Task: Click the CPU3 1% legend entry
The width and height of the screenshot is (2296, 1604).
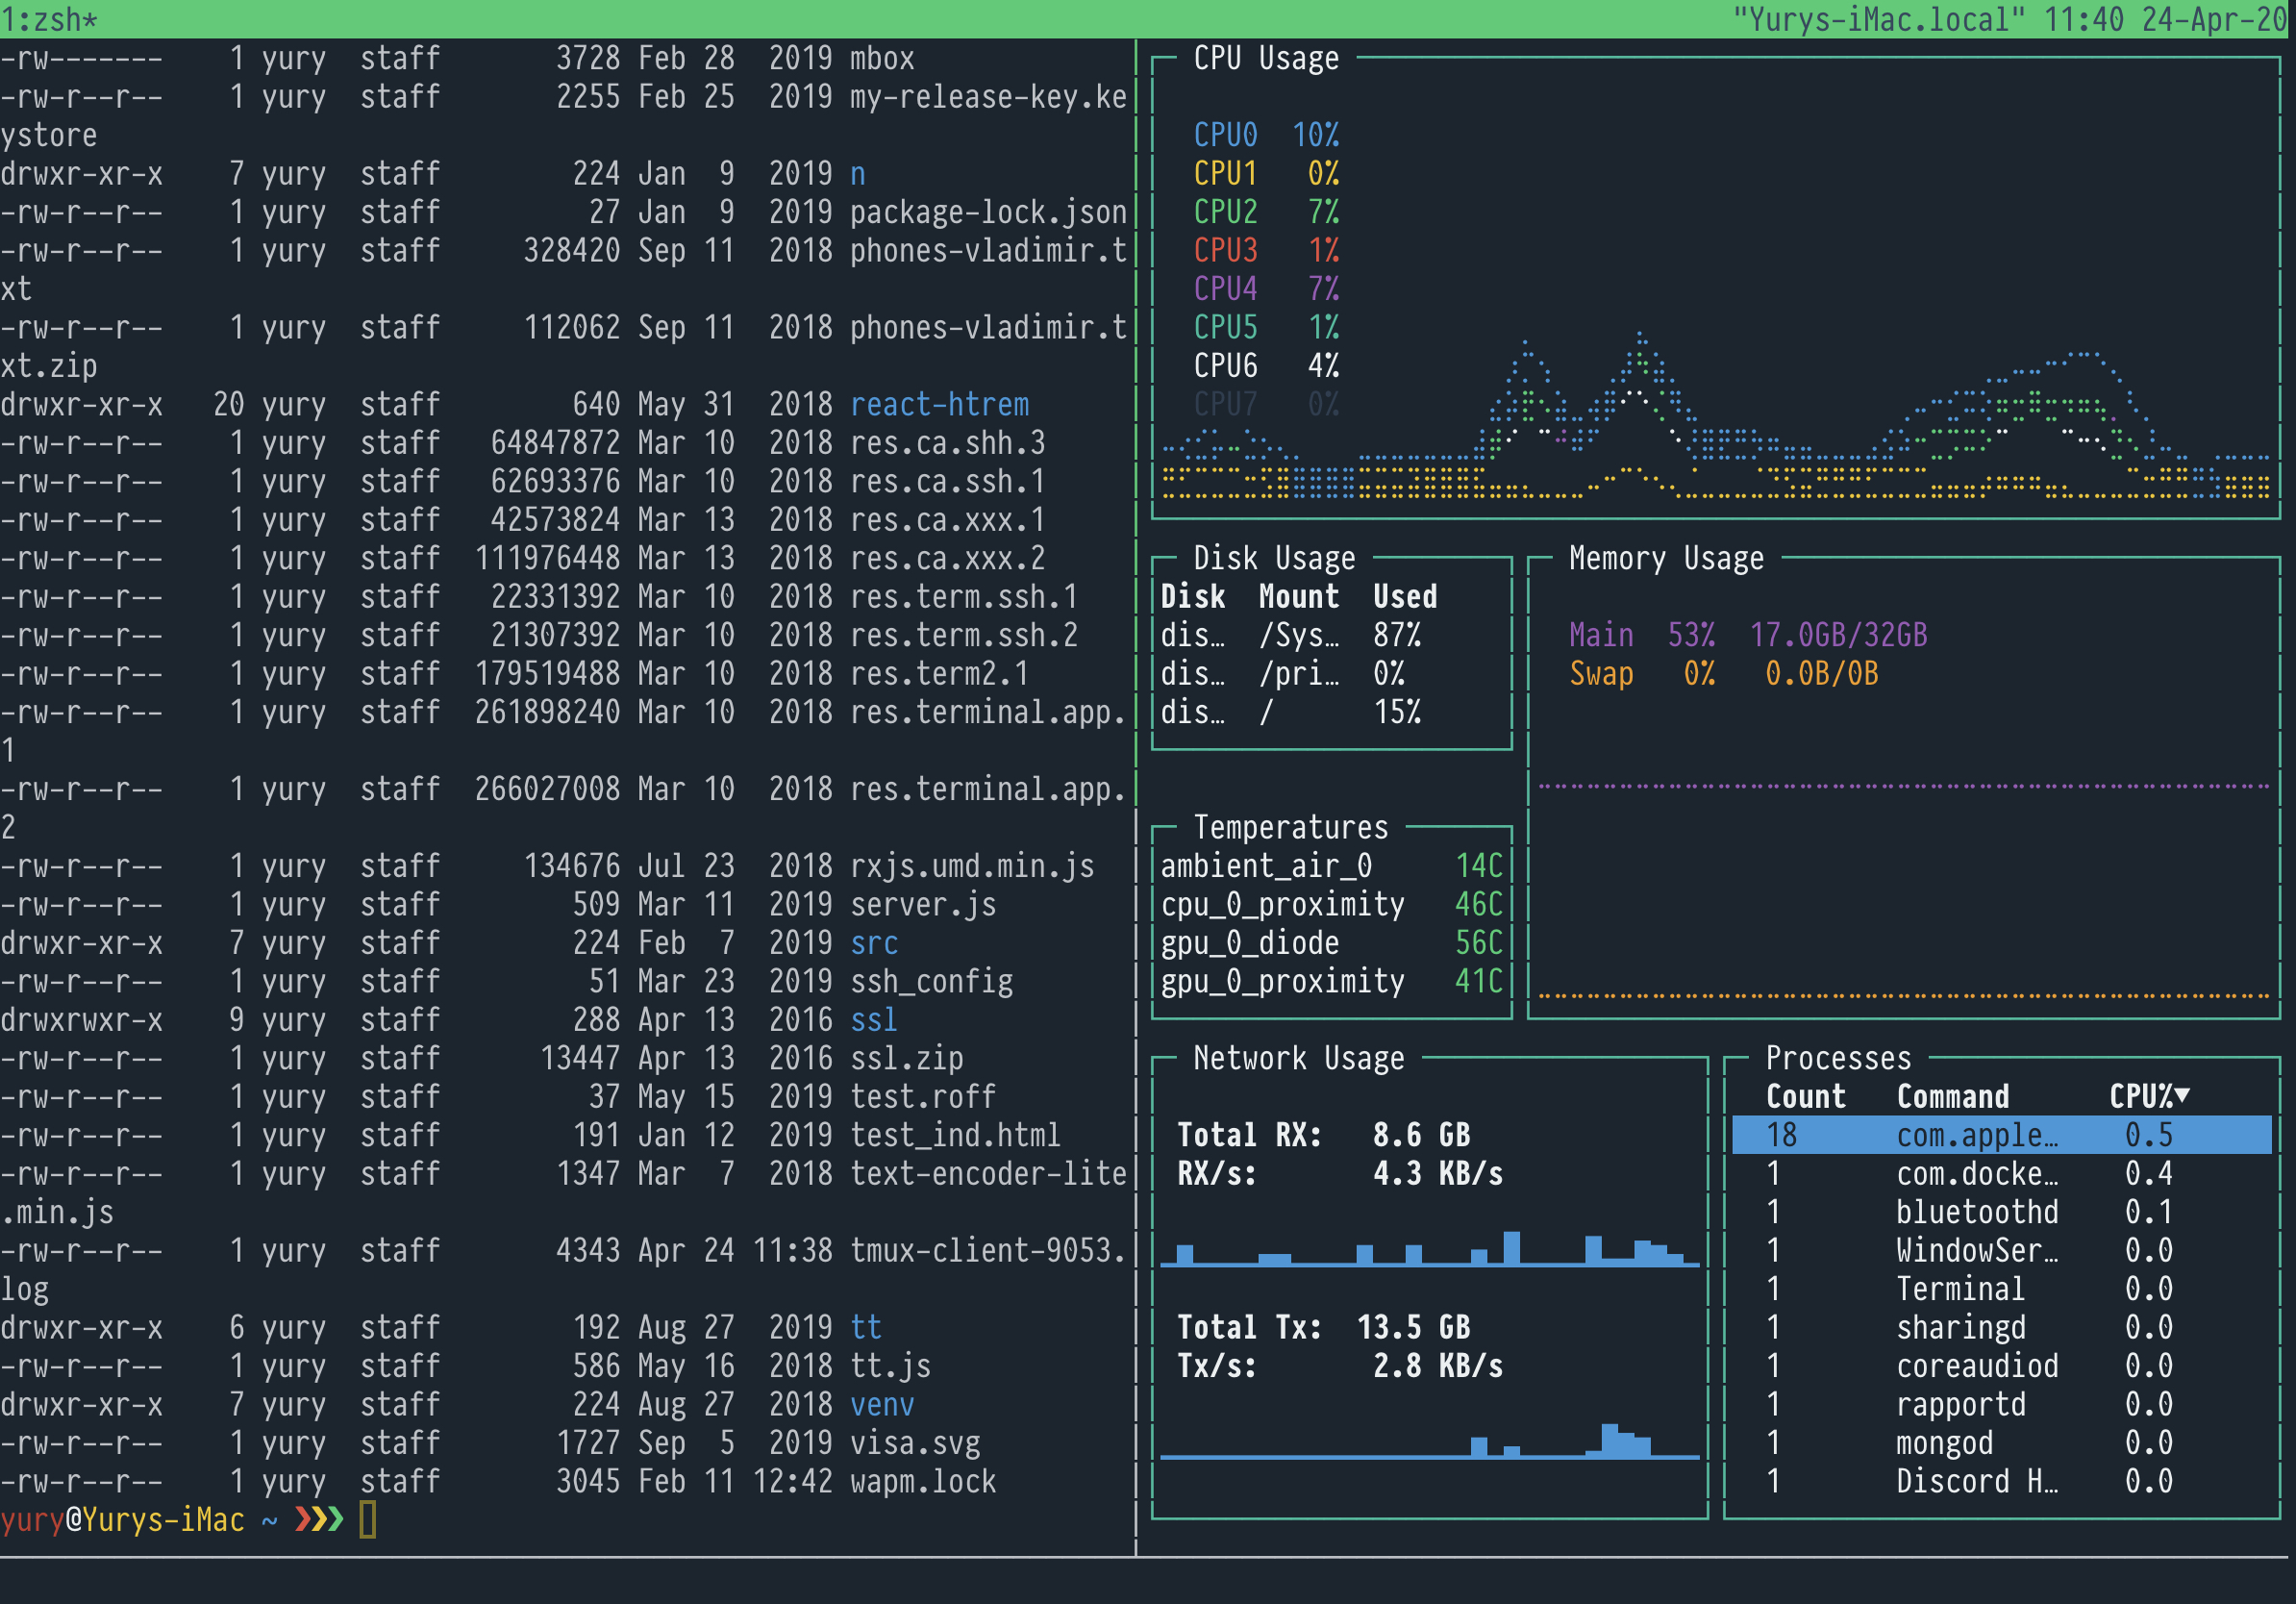Action: (x=1266, y=251)
